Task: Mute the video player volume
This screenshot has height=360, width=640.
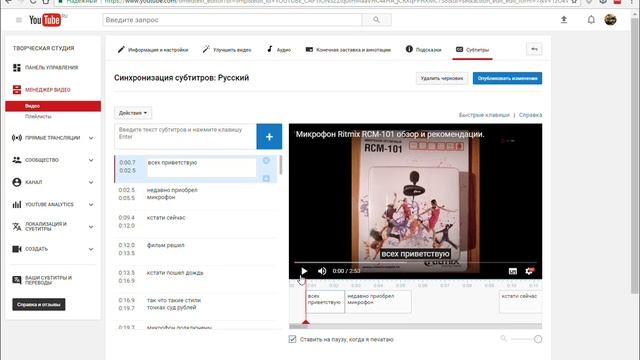Action: (x=322, y=271)
